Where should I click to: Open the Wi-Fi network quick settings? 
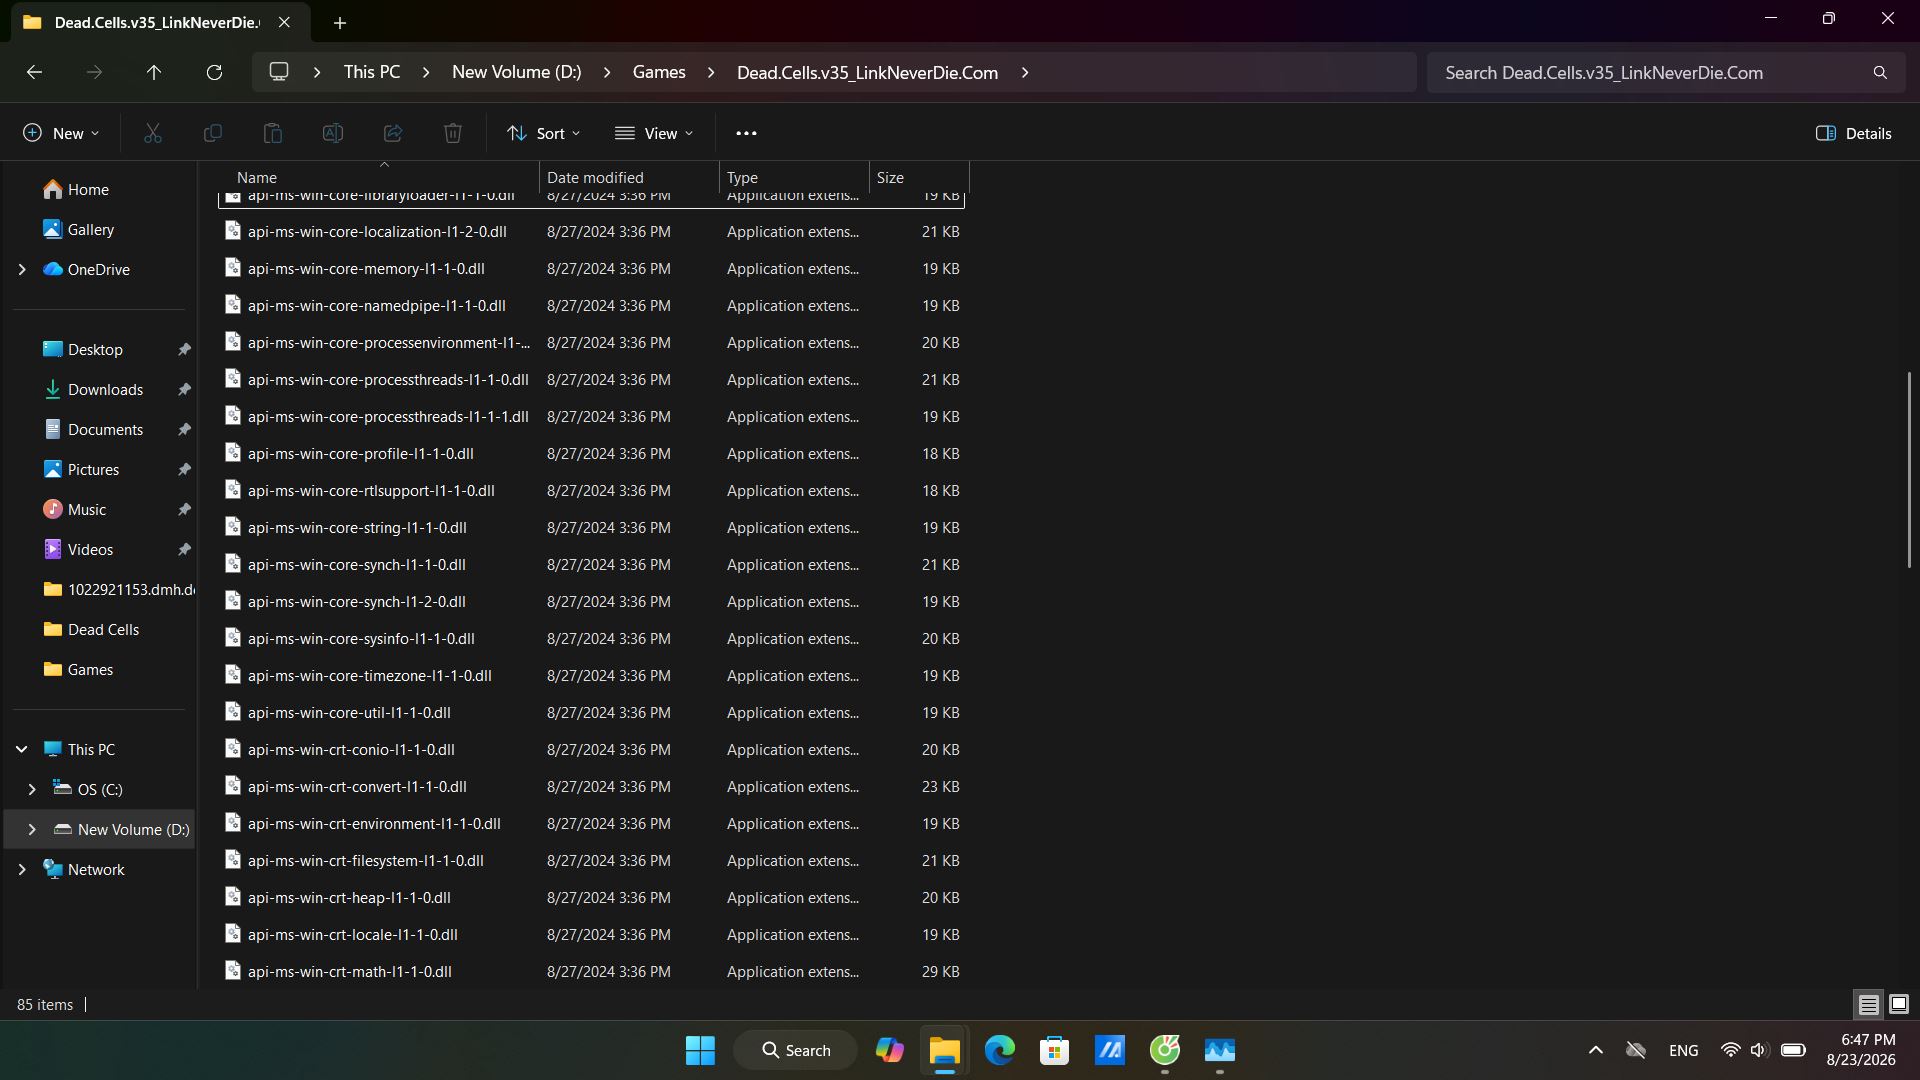1730,1050
